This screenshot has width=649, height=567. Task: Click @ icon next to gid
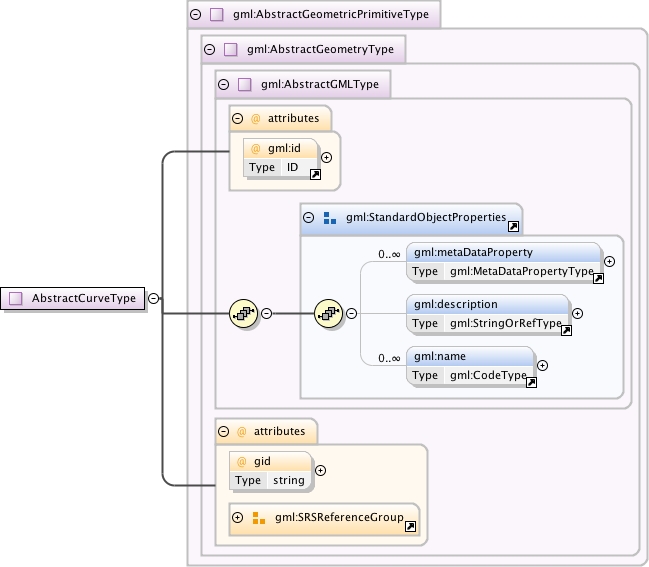[x=242, y=461]
